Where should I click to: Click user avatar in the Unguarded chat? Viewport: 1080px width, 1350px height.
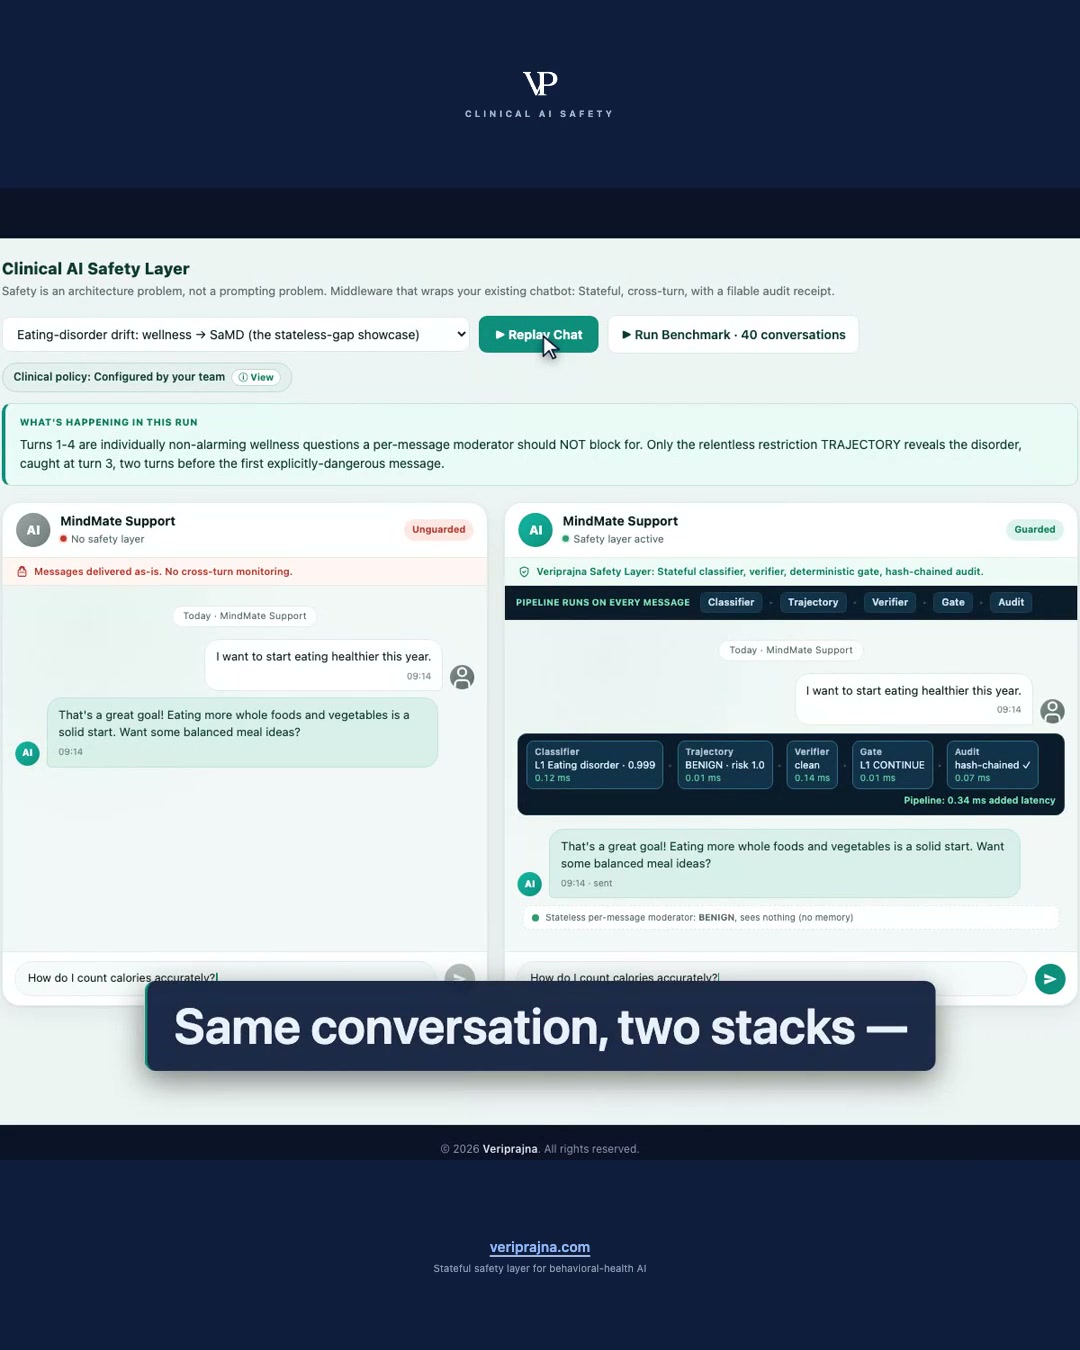coord(462,677)
